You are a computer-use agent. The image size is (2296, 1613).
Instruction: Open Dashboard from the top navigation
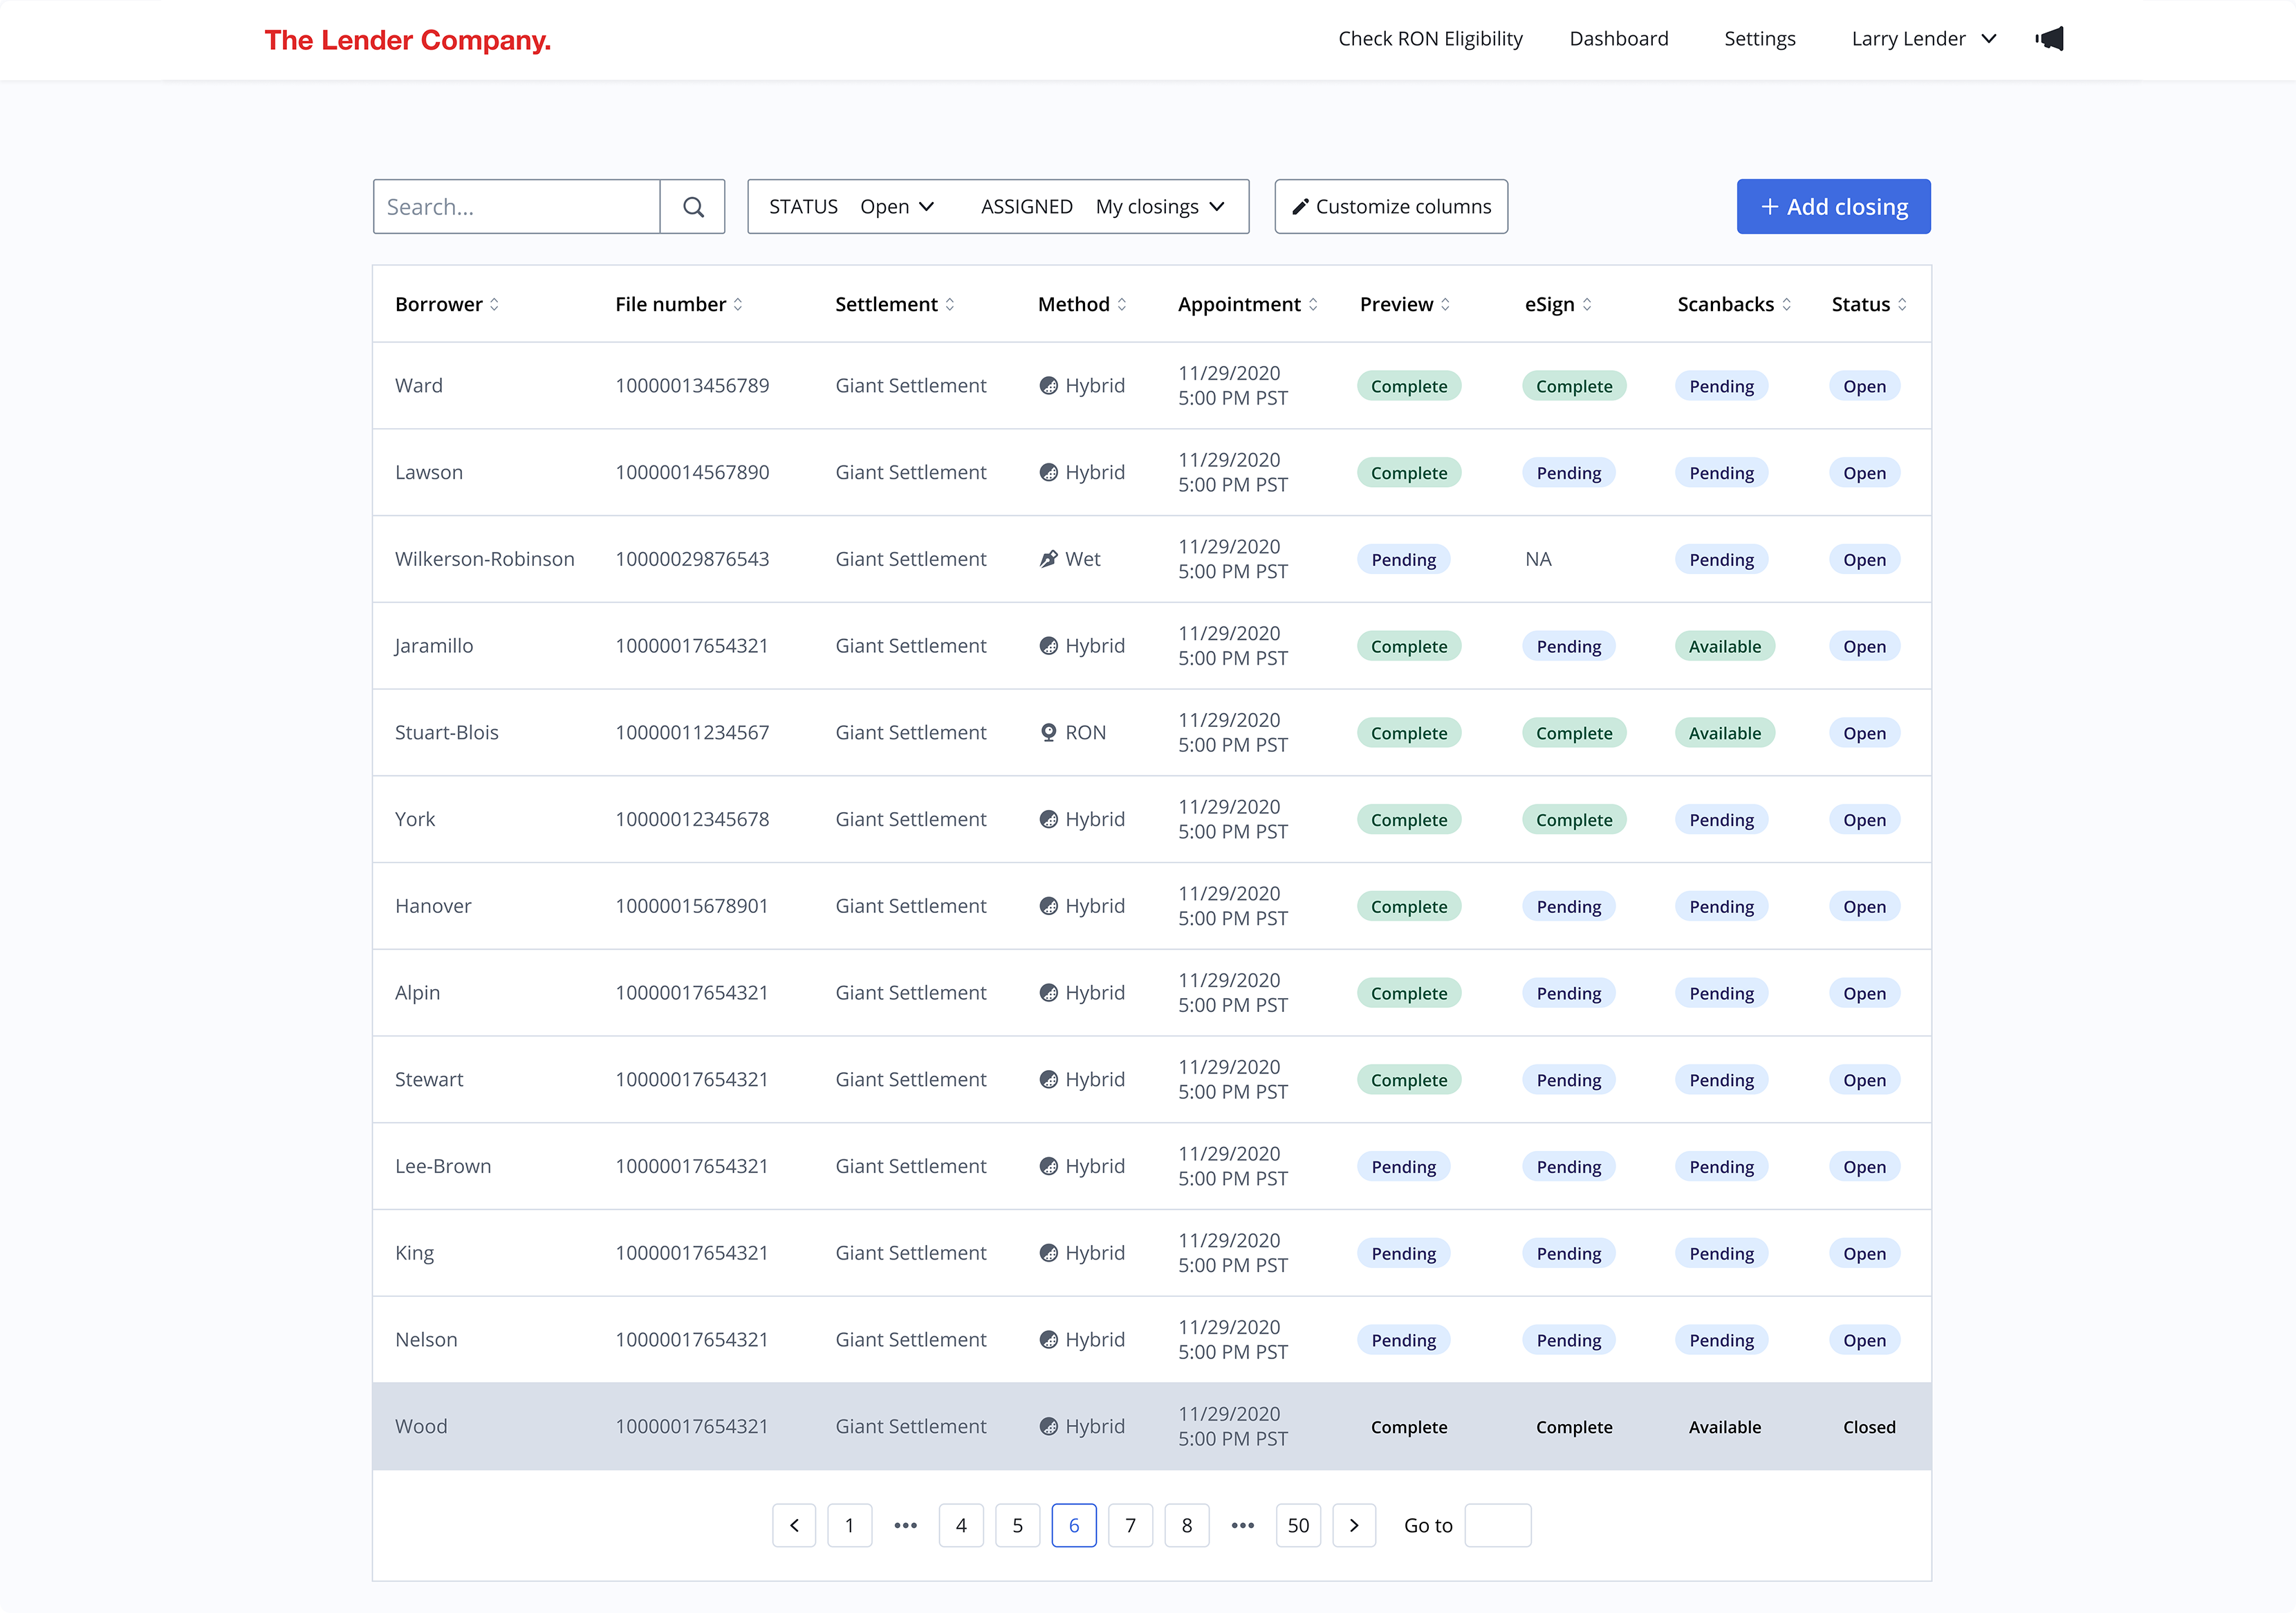tap(1618, 39)
